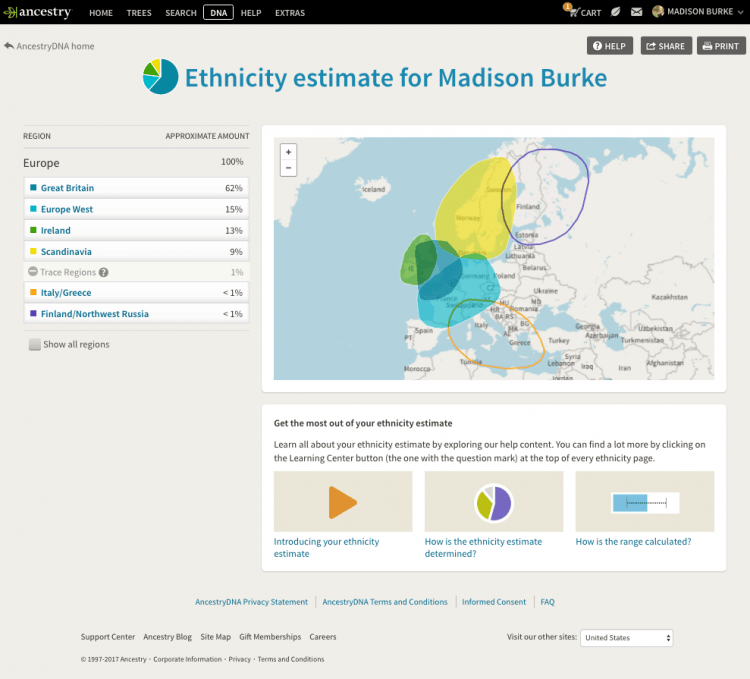Image resolution: width=750 pixels, height=679 pixels.
Task: Open the range bar help thumbnail
Action: pos(645,502)
